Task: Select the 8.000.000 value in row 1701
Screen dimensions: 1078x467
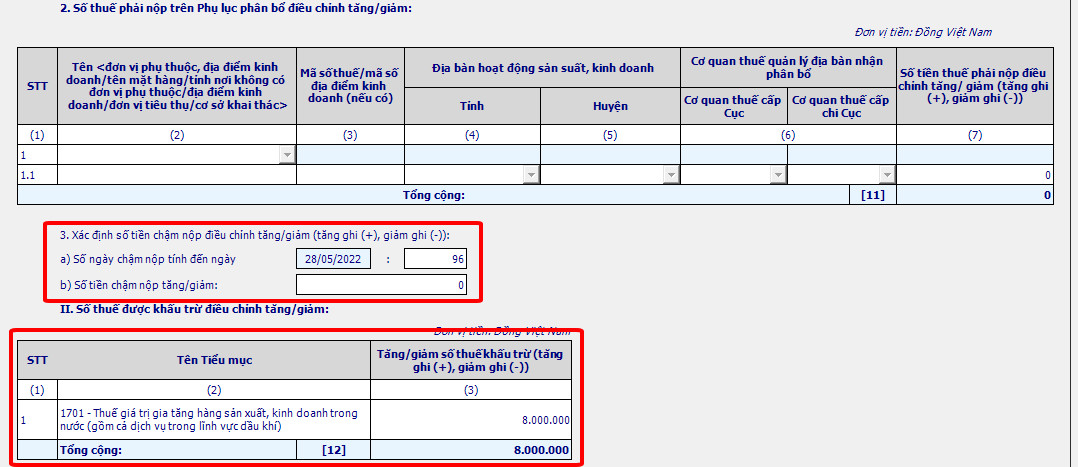Action: point(470,420)
